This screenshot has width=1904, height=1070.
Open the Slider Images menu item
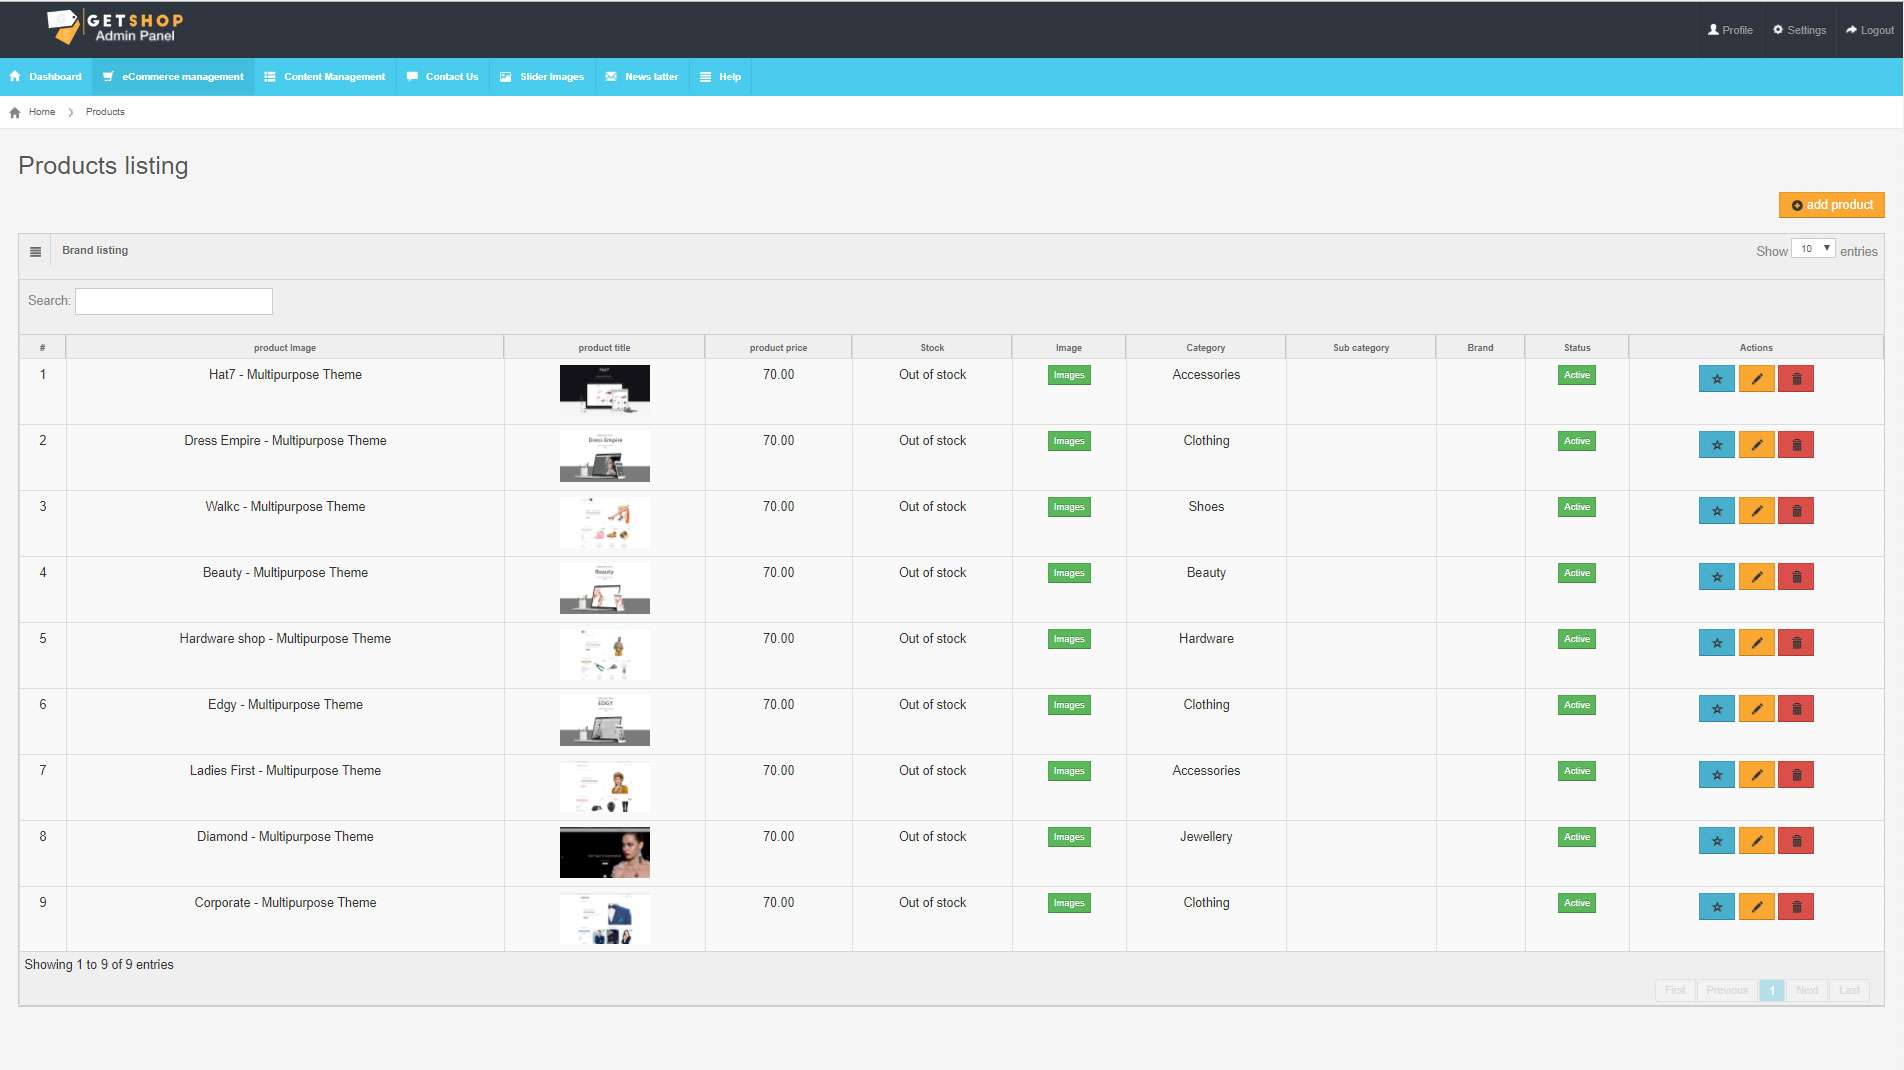click(x=541, y=77)
